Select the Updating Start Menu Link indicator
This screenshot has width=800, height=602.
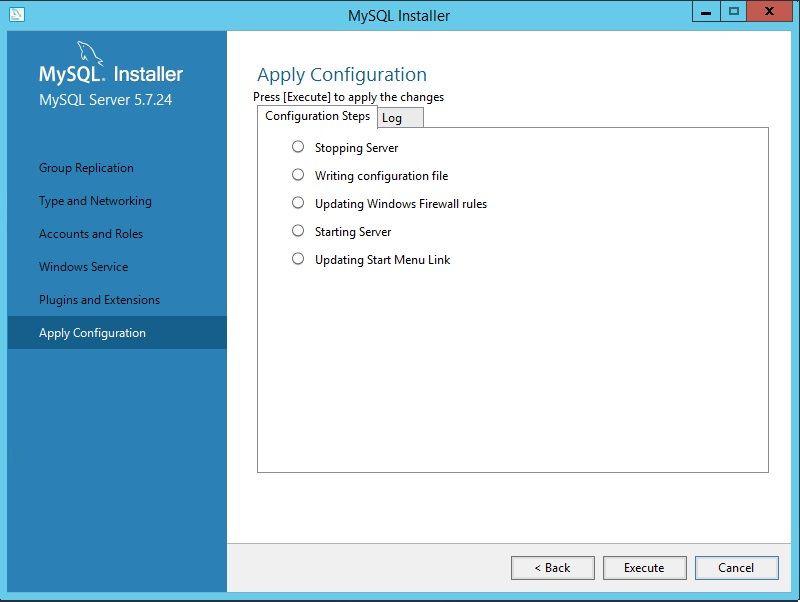tap(298, 259)
